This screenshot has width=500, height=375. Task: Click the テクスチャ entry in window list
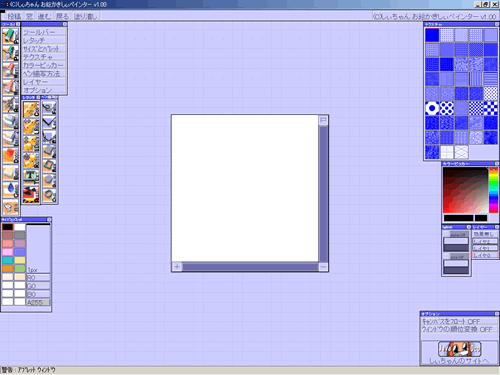(x=44, y=57)
